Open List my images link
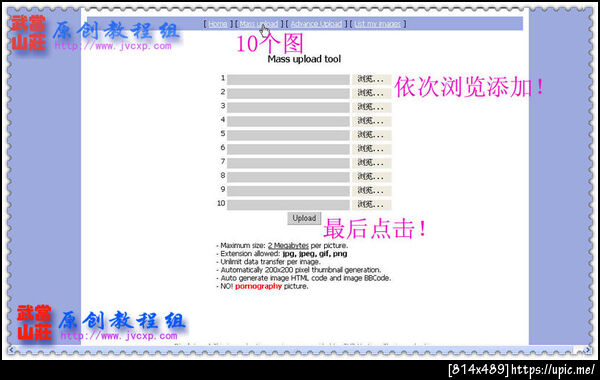The image size is (600, 380). click(x=378, y=24)
